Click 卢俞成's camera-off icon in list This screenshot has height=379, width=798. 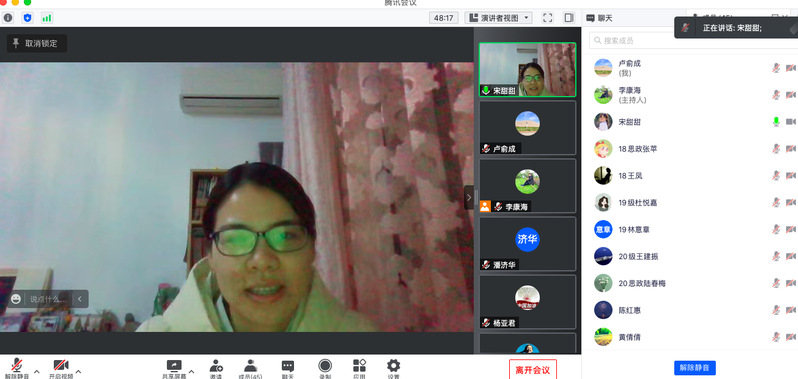(x=791, y=68)
